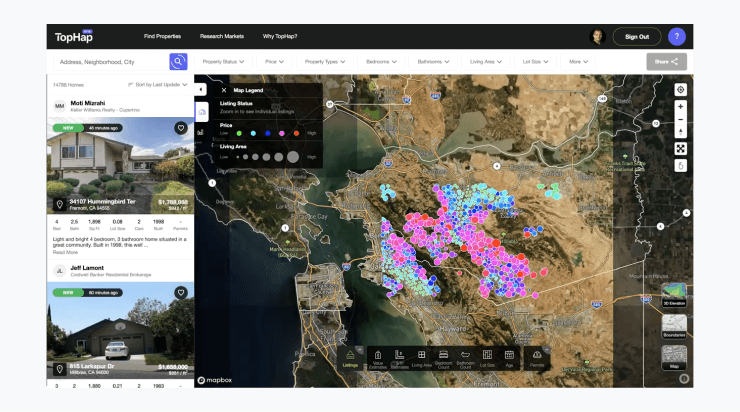Open the map info icon
Screen dimensions: 740x412
point(683,378)
